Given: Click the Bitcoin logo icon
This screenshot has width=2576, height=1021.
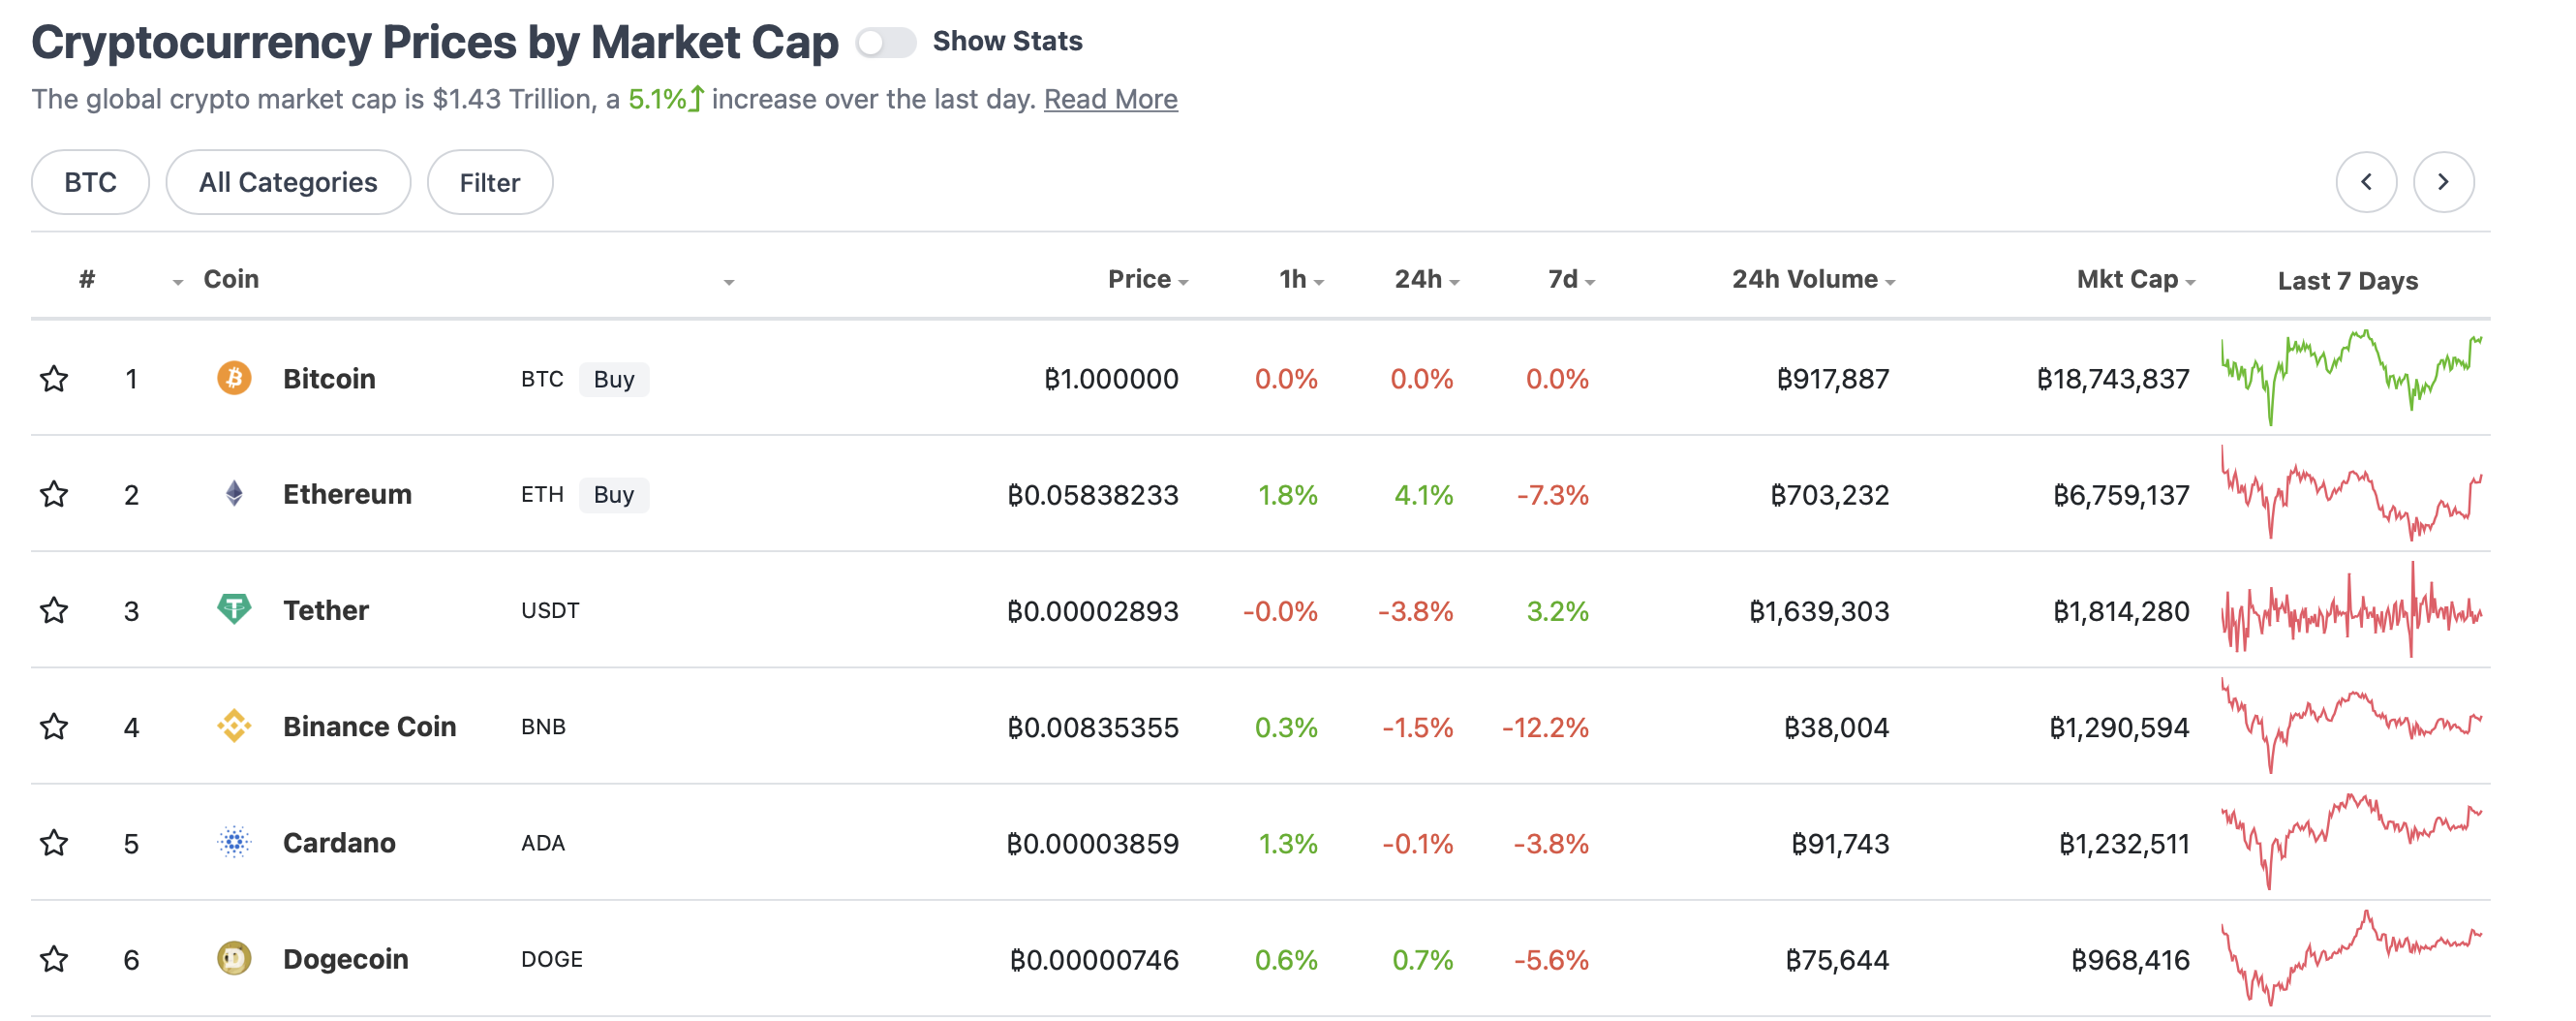Looking at the screenshot, I should [x=234, y=378].
